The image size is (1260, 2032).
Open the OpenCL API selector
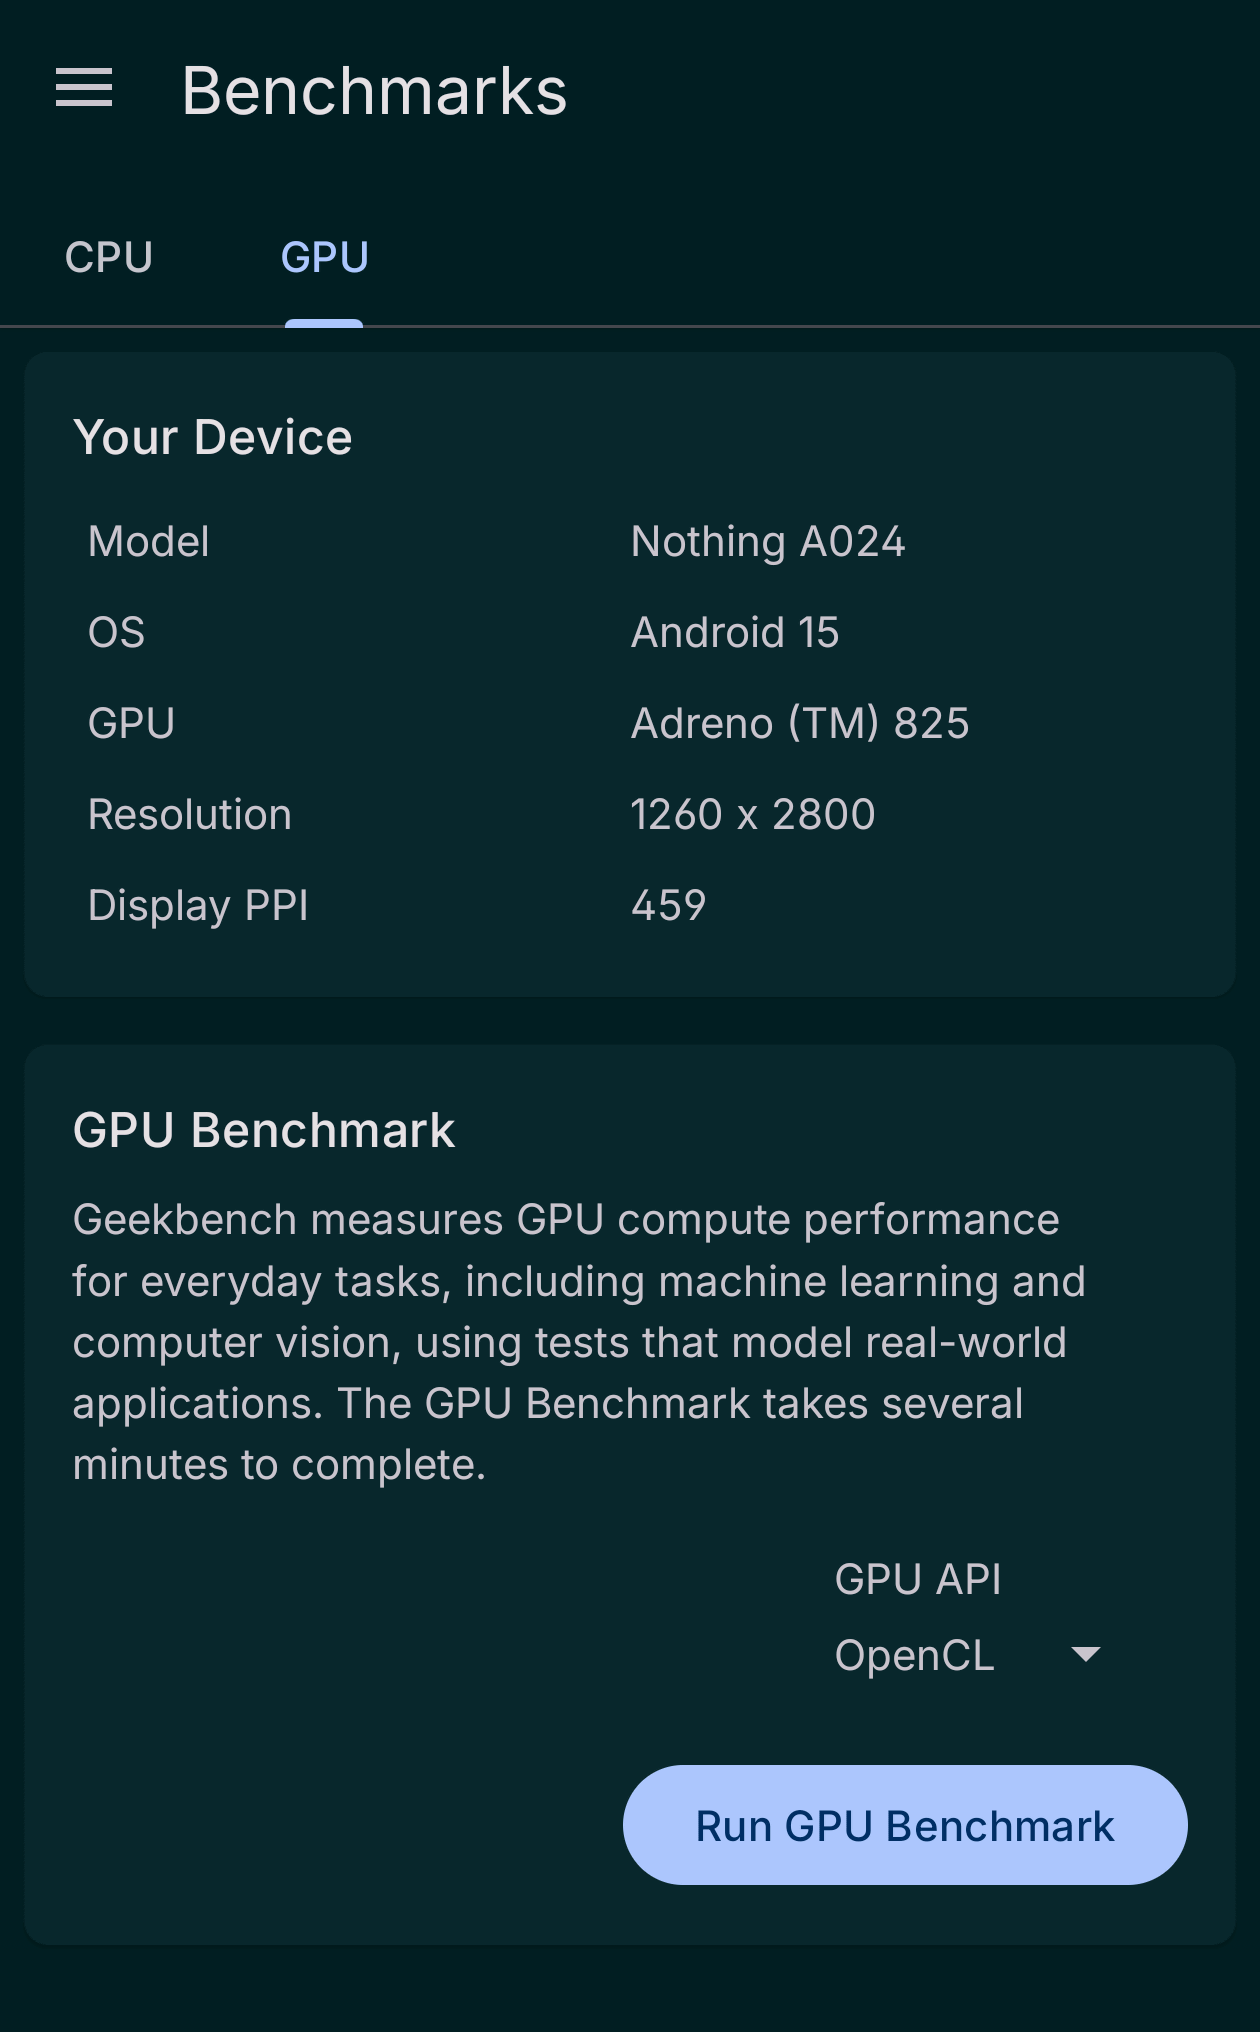pos(915,1656)
